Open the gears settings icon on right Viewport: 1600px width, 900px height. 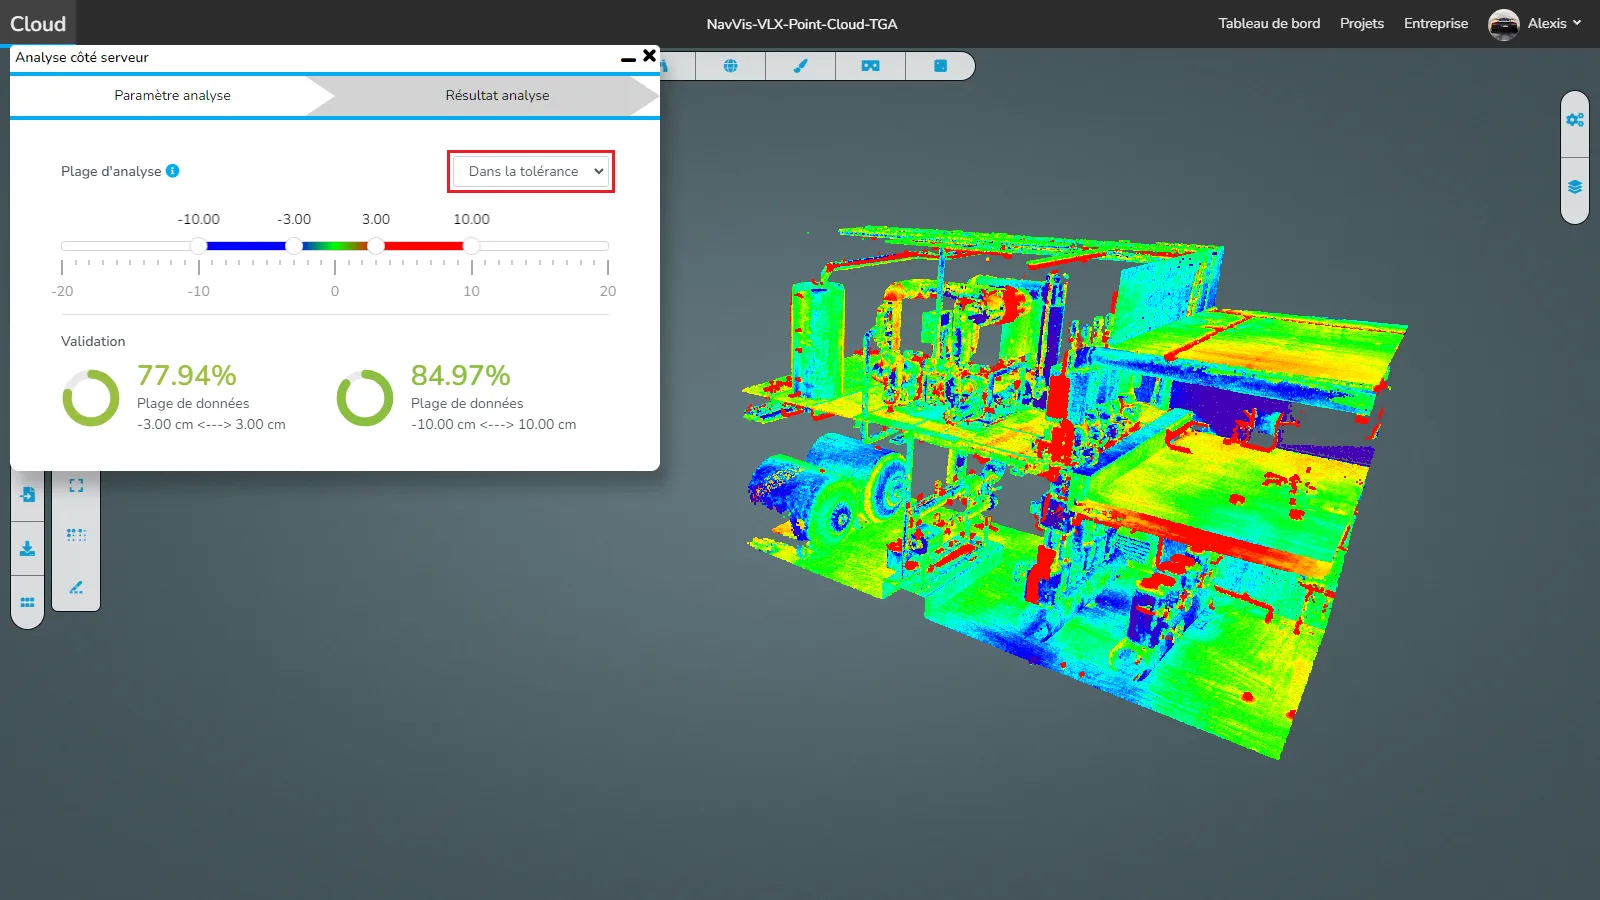coord(1575,120)
